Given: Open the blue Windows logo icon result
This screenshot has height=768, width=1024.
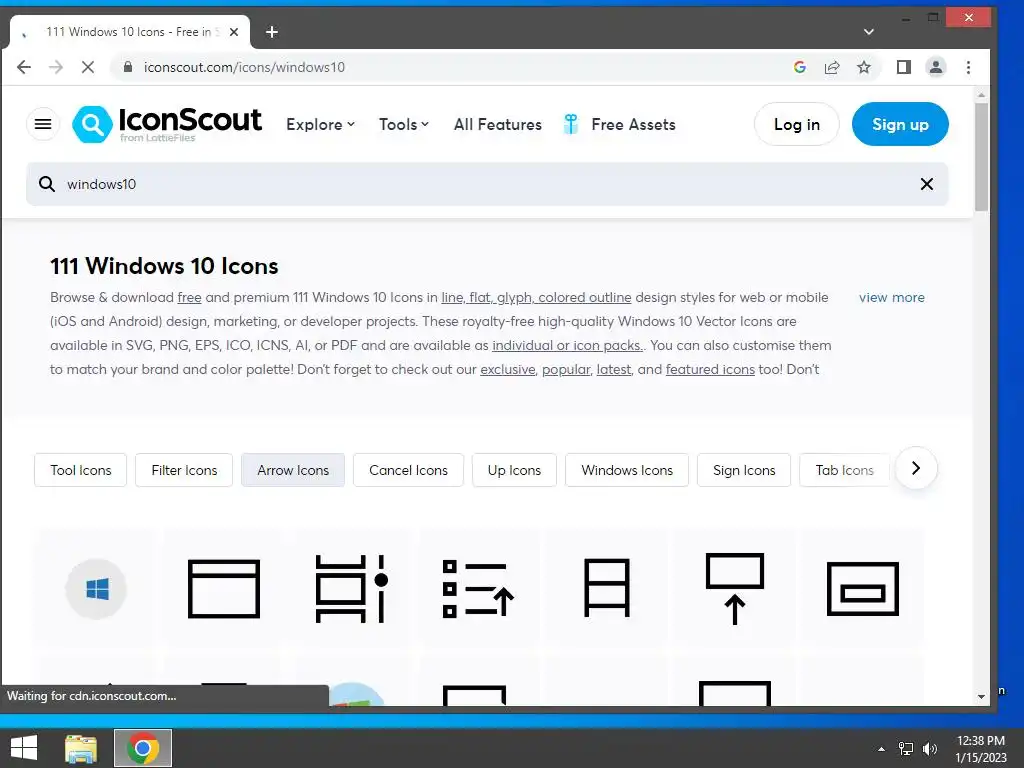Looking at the screenshot, I should click(x=97, y=589).
